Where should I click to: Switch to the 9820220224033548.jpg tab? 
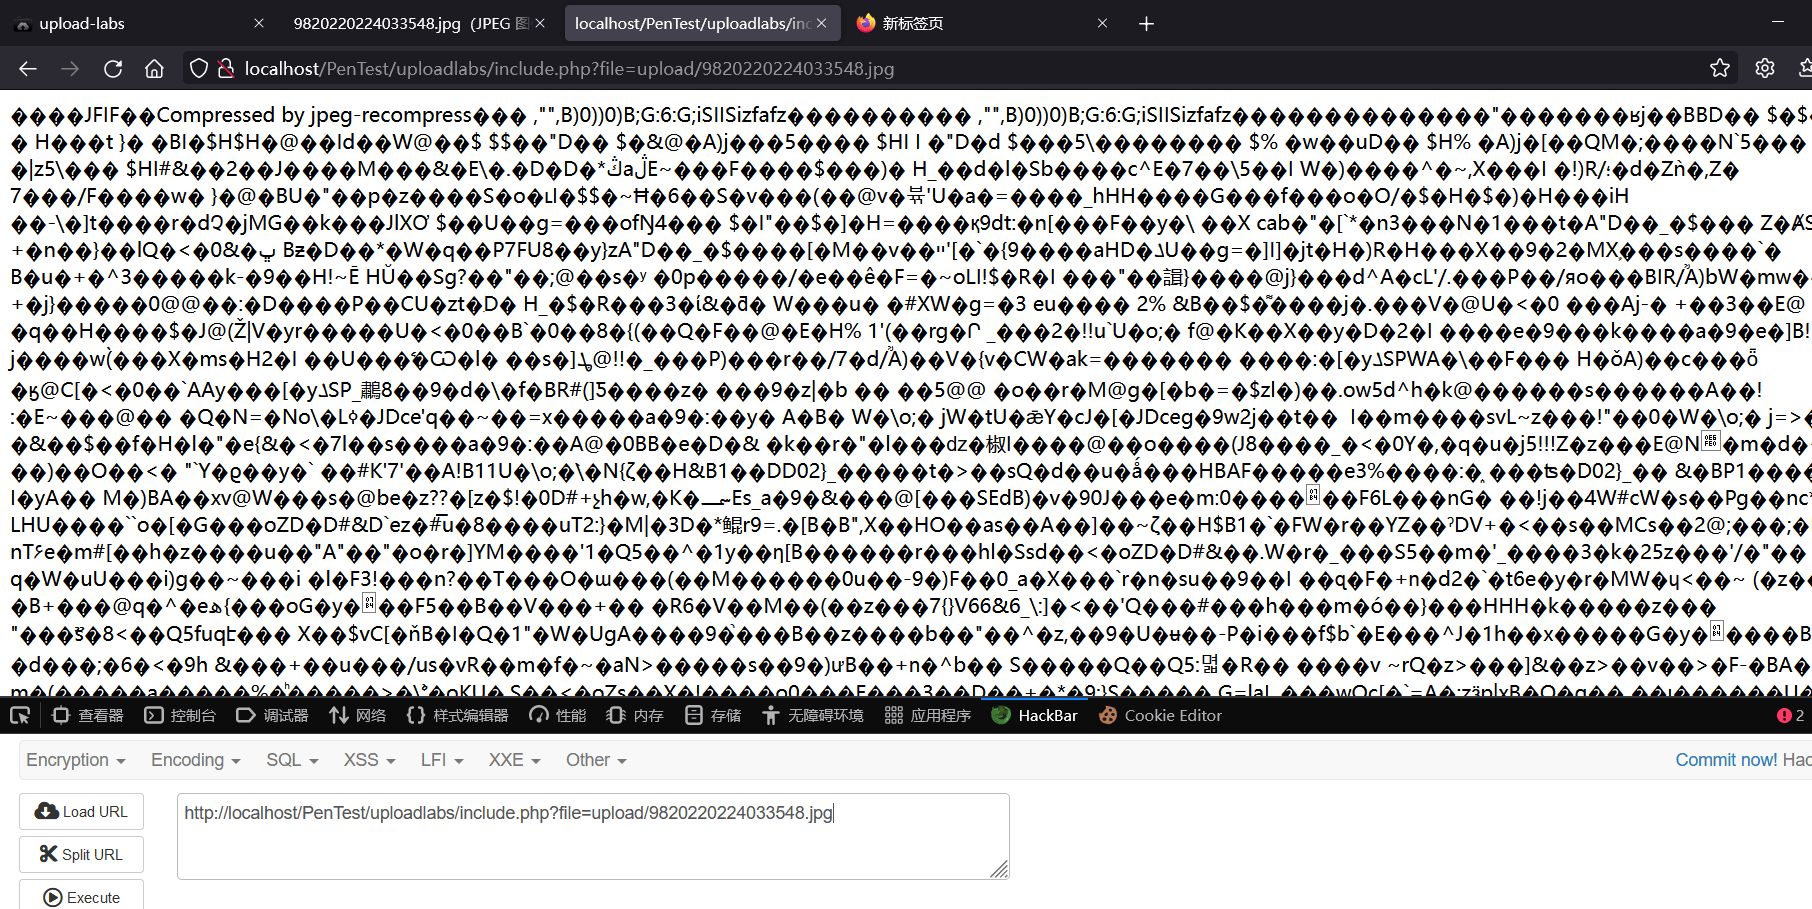(x=418, y=23)
